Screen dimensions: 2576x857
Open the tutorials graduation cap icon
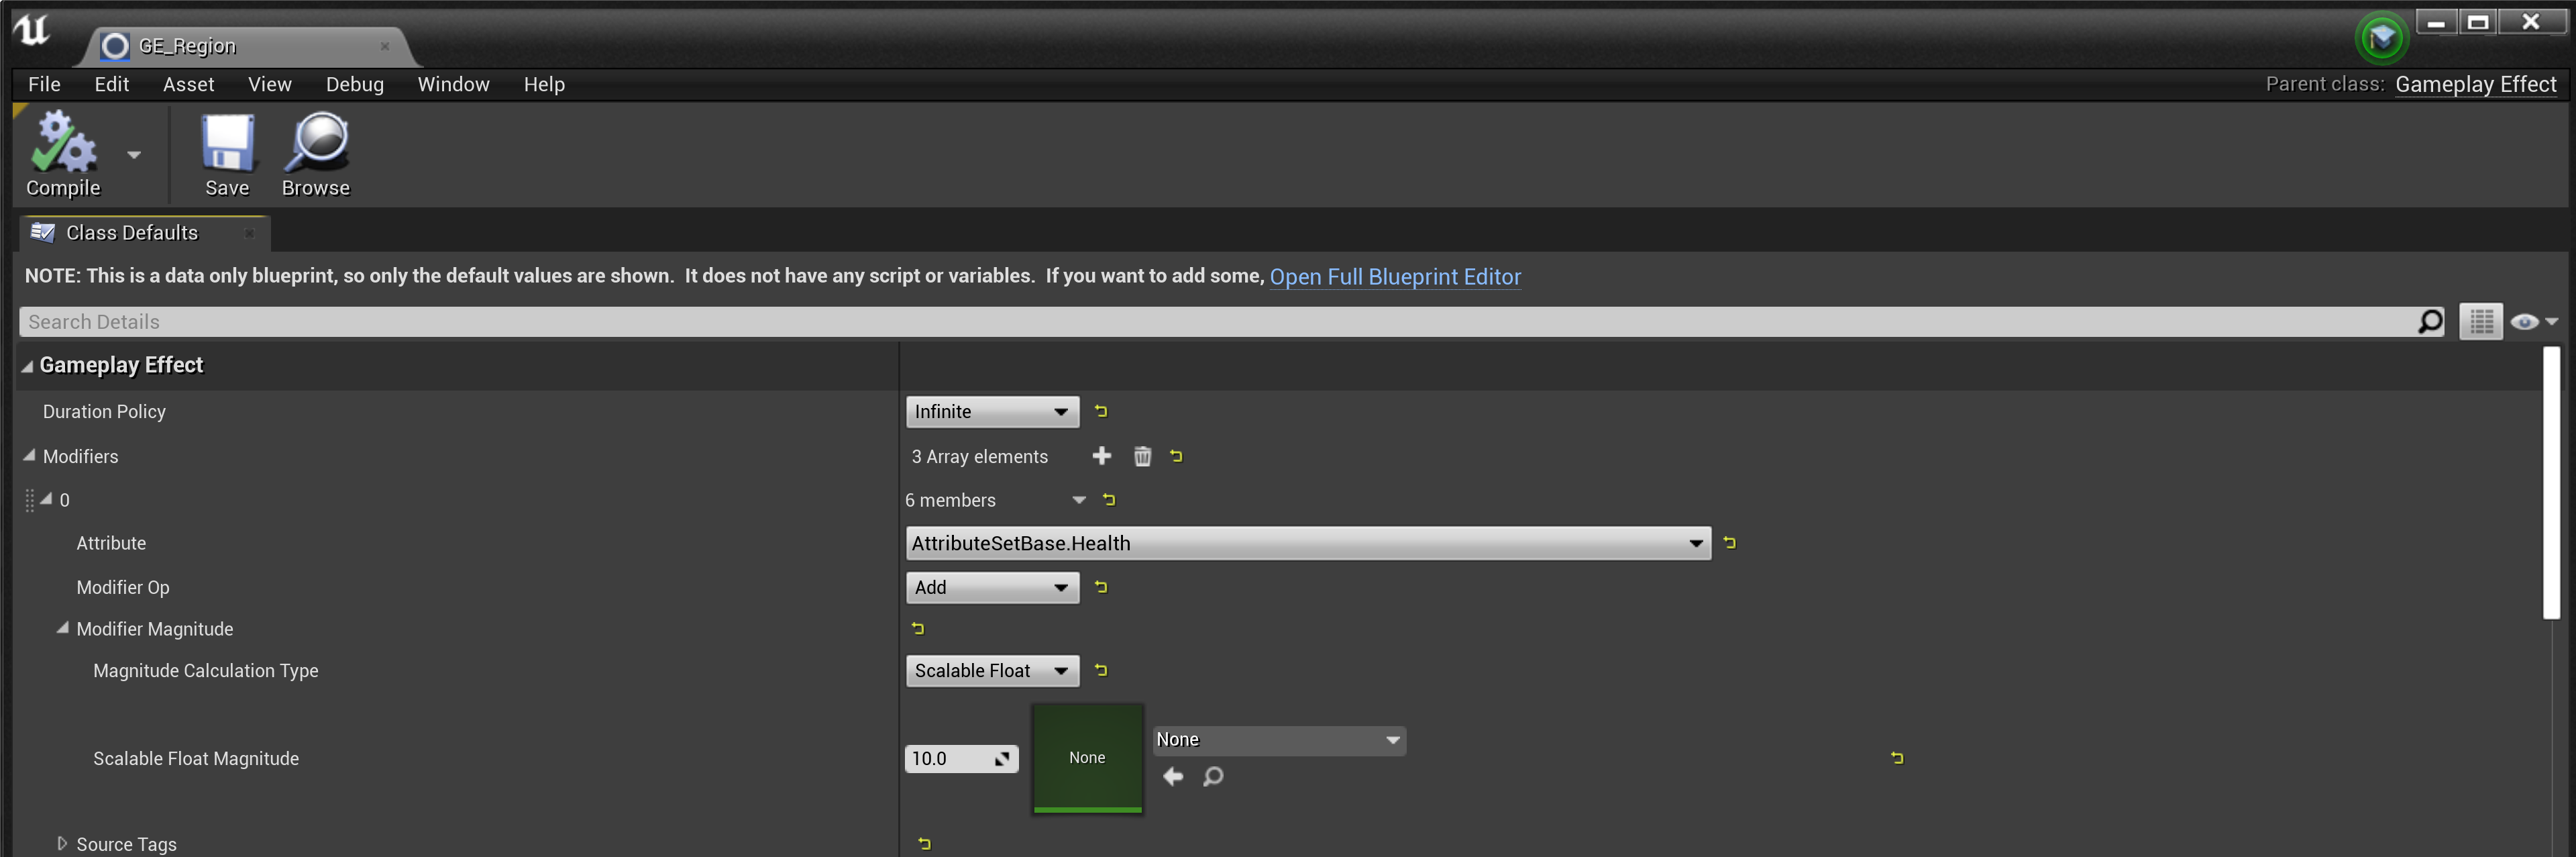(x=2381, y=38)
